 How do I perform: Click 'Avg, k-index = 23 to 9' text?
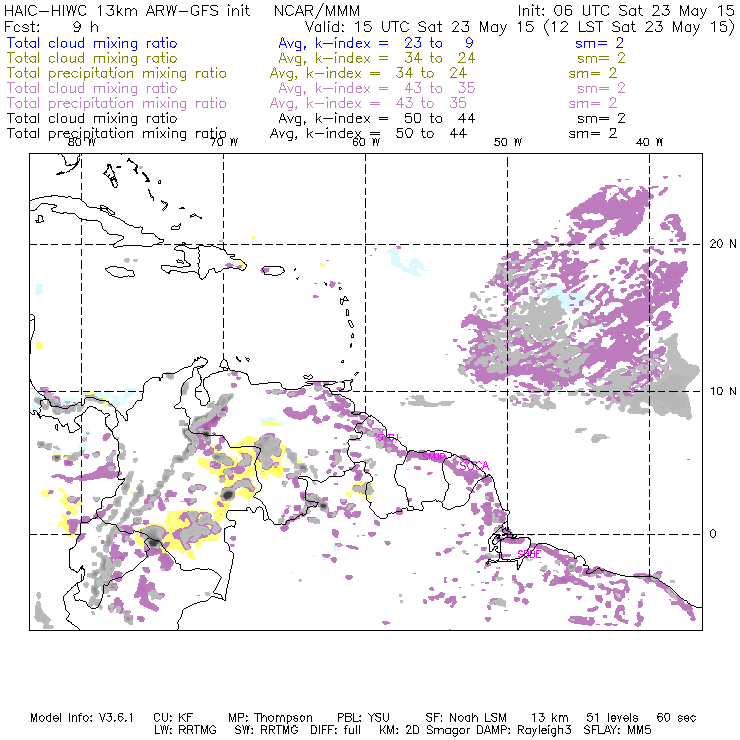pos(376,43)
